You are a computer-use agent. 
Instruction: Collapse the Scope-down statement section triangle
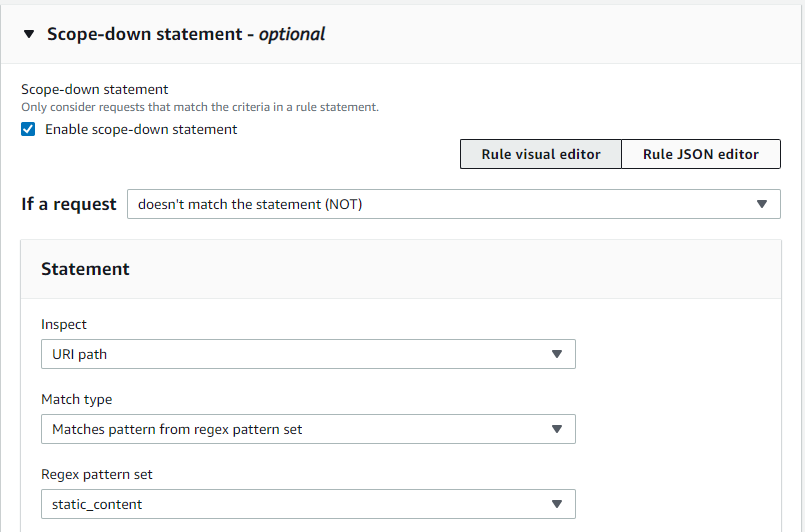[29, 34]
